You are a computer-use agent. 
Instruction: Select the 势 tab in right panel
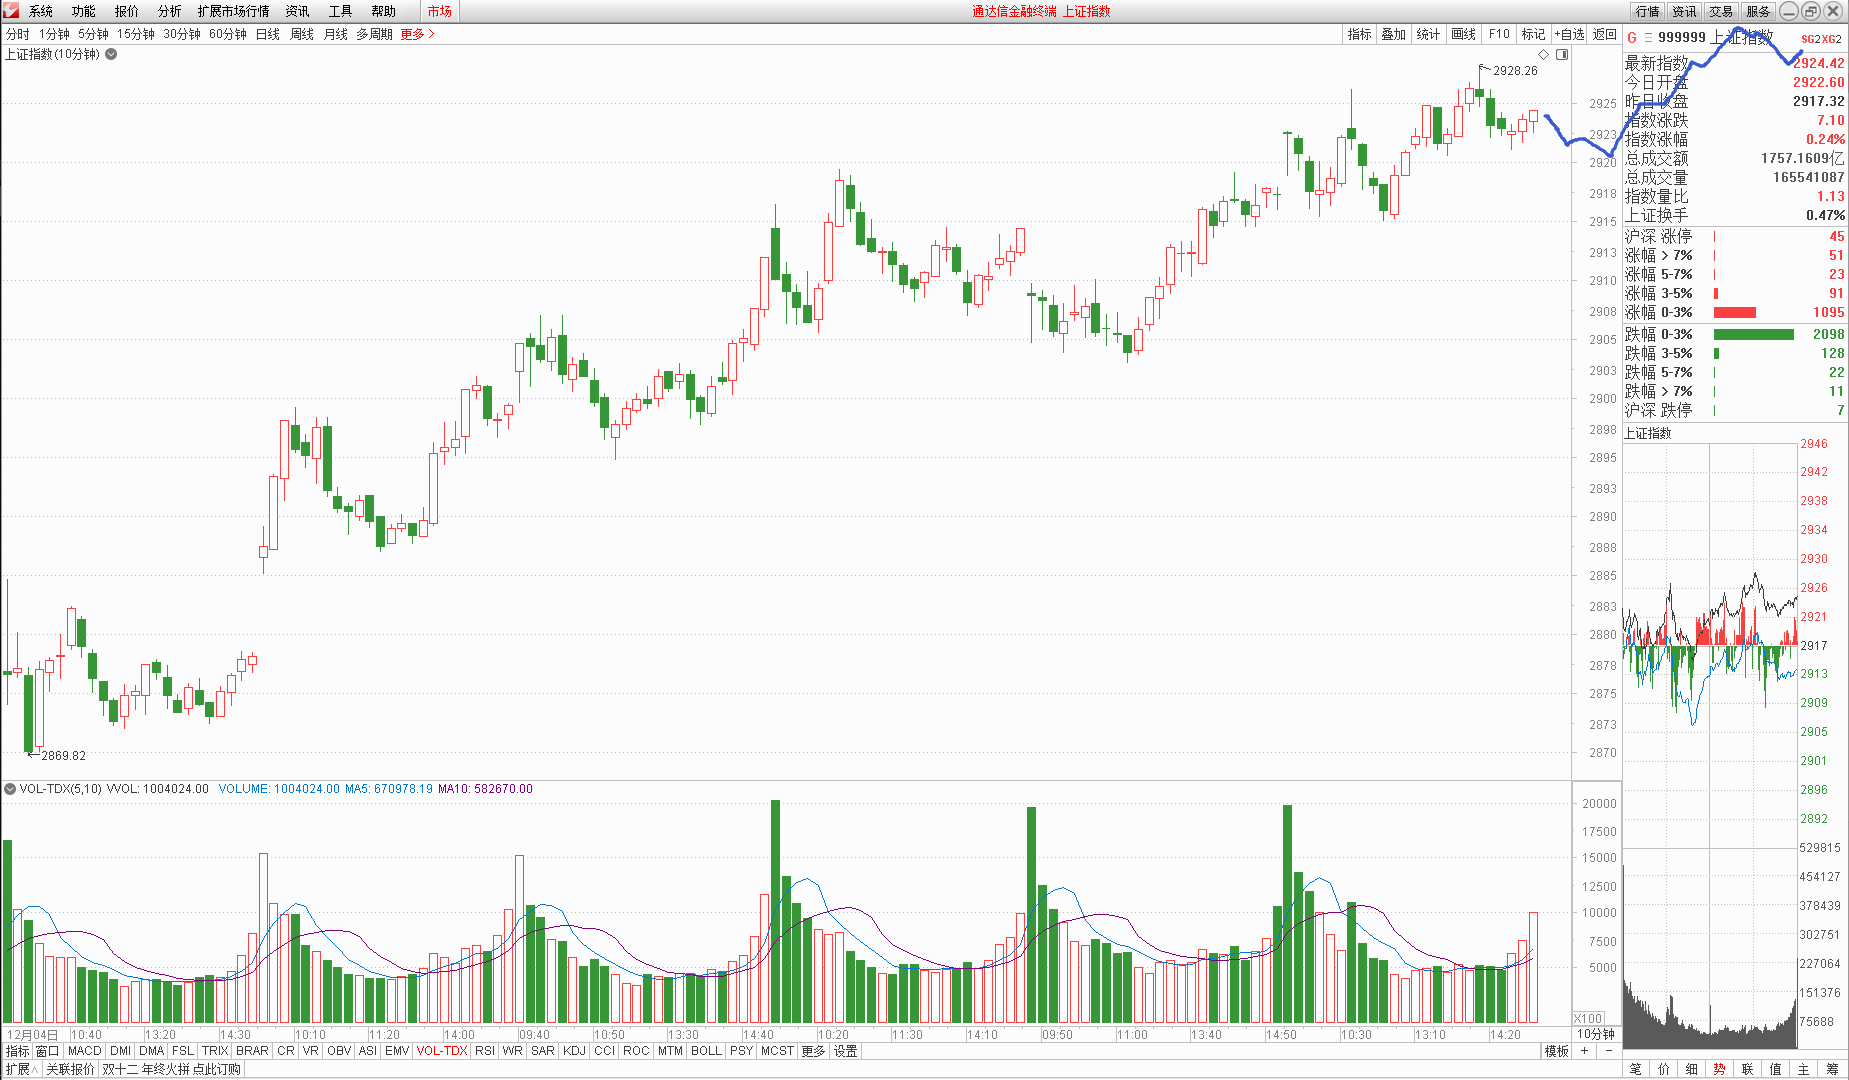(x=1720, y=1069)
